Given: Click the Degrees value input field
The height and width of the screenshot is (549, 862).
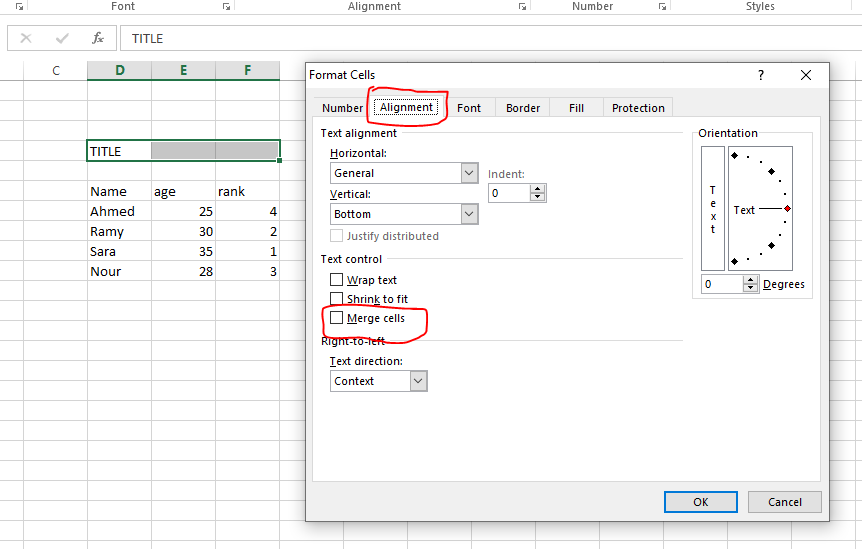Looking at the screenshot, I should tap(722, 284).
